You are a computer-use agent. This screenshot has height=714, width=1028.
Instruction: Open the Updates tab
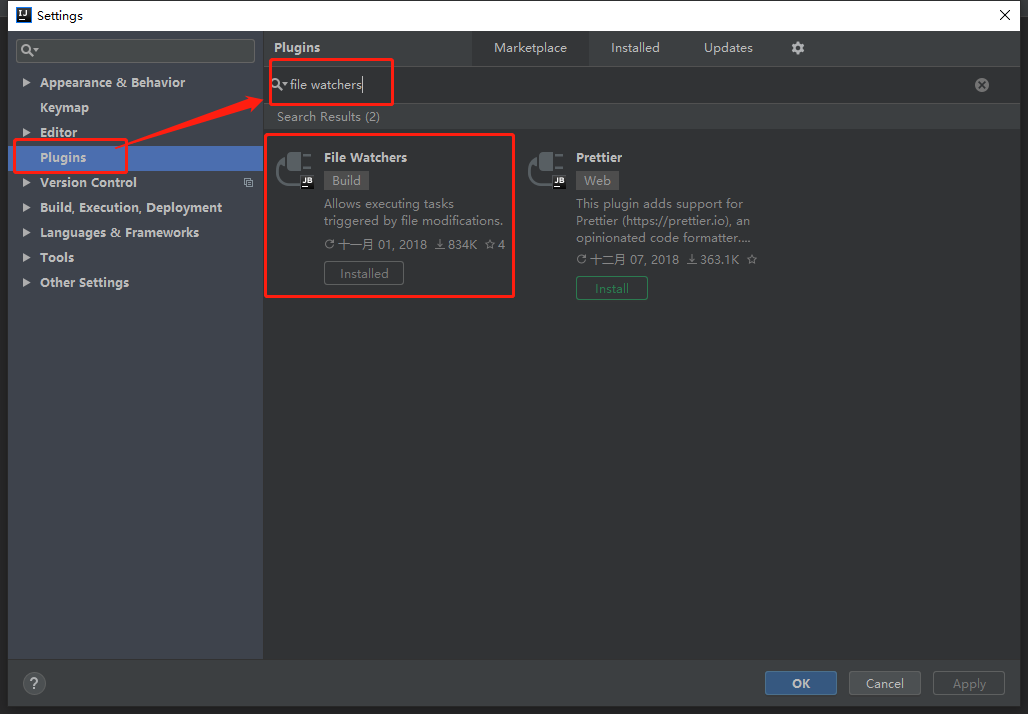[728, 48]
